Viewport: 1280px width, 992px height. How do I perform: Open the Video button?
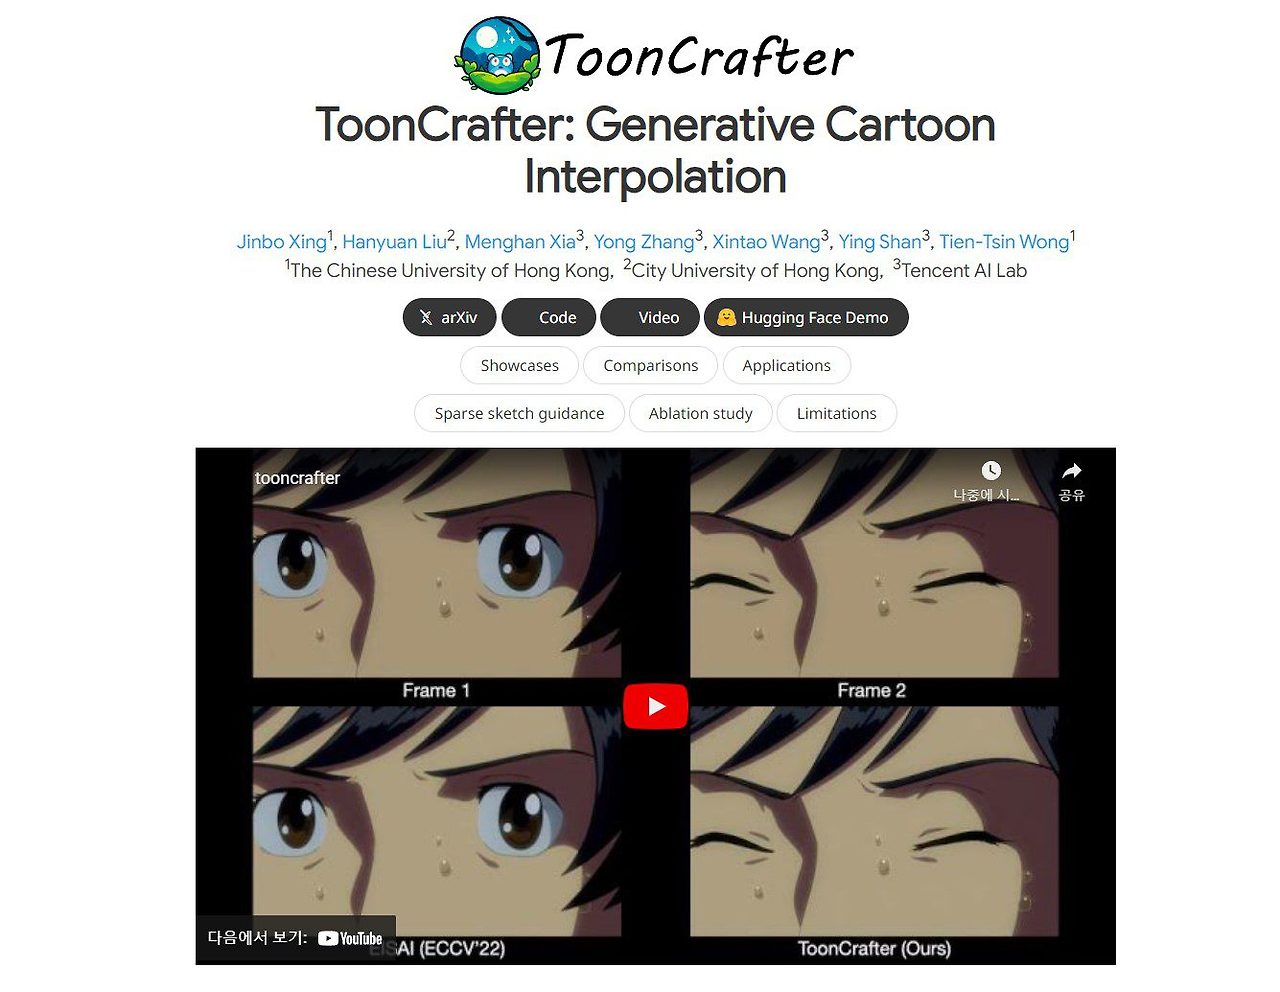pyautogui.click(x=650, y=317)
